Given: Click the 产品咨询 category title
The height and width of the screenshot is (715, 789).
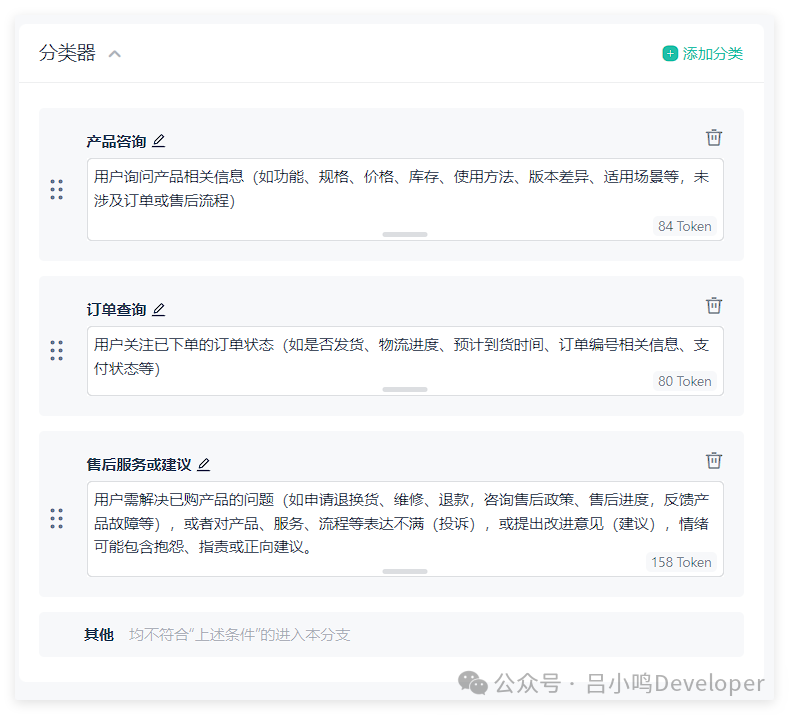Looking at the screenshot, I should pyautogui.click(x=116, y=141).
